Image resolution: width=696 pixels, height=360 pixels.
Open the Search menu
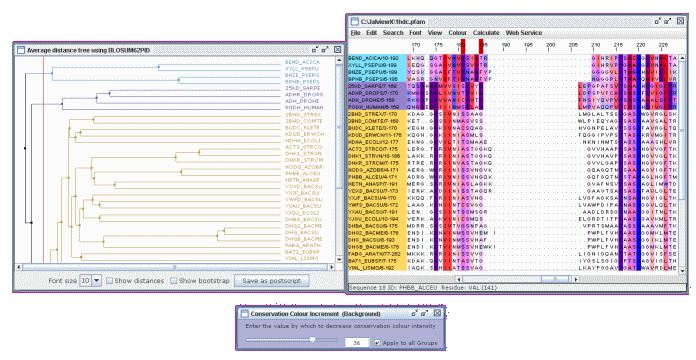(x=393, y=33)
